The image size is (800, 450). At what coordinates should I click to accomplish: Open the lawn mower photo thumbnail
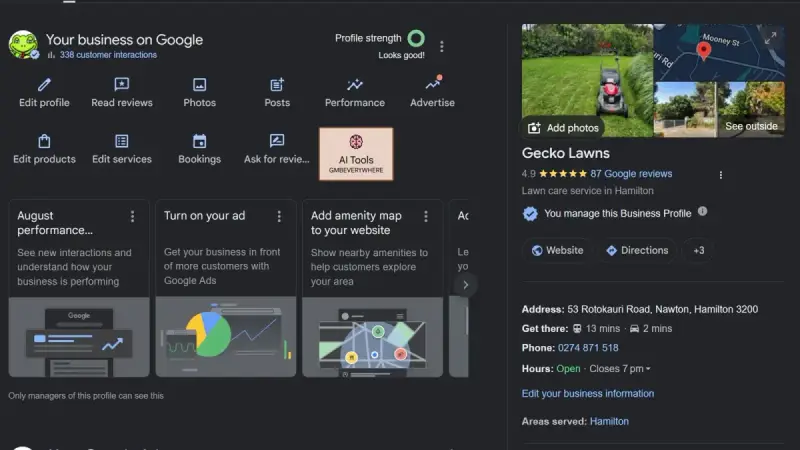[587, 80]
